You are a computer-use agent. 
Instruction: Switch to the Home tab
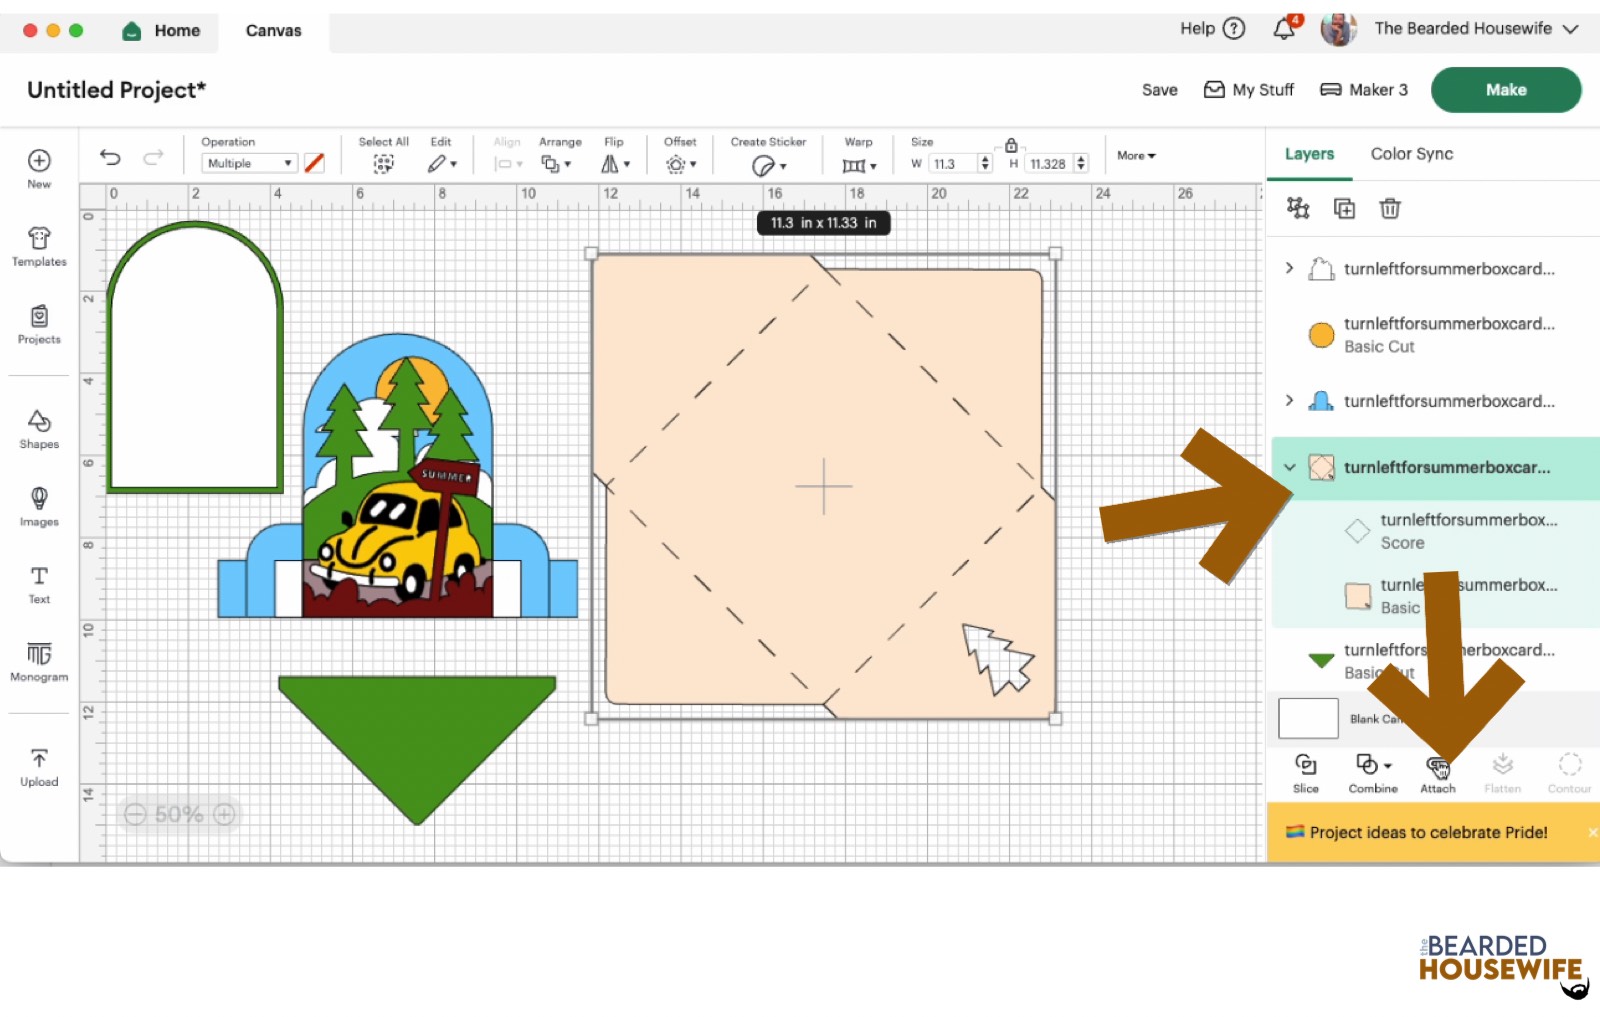click(x=162, y=31)
